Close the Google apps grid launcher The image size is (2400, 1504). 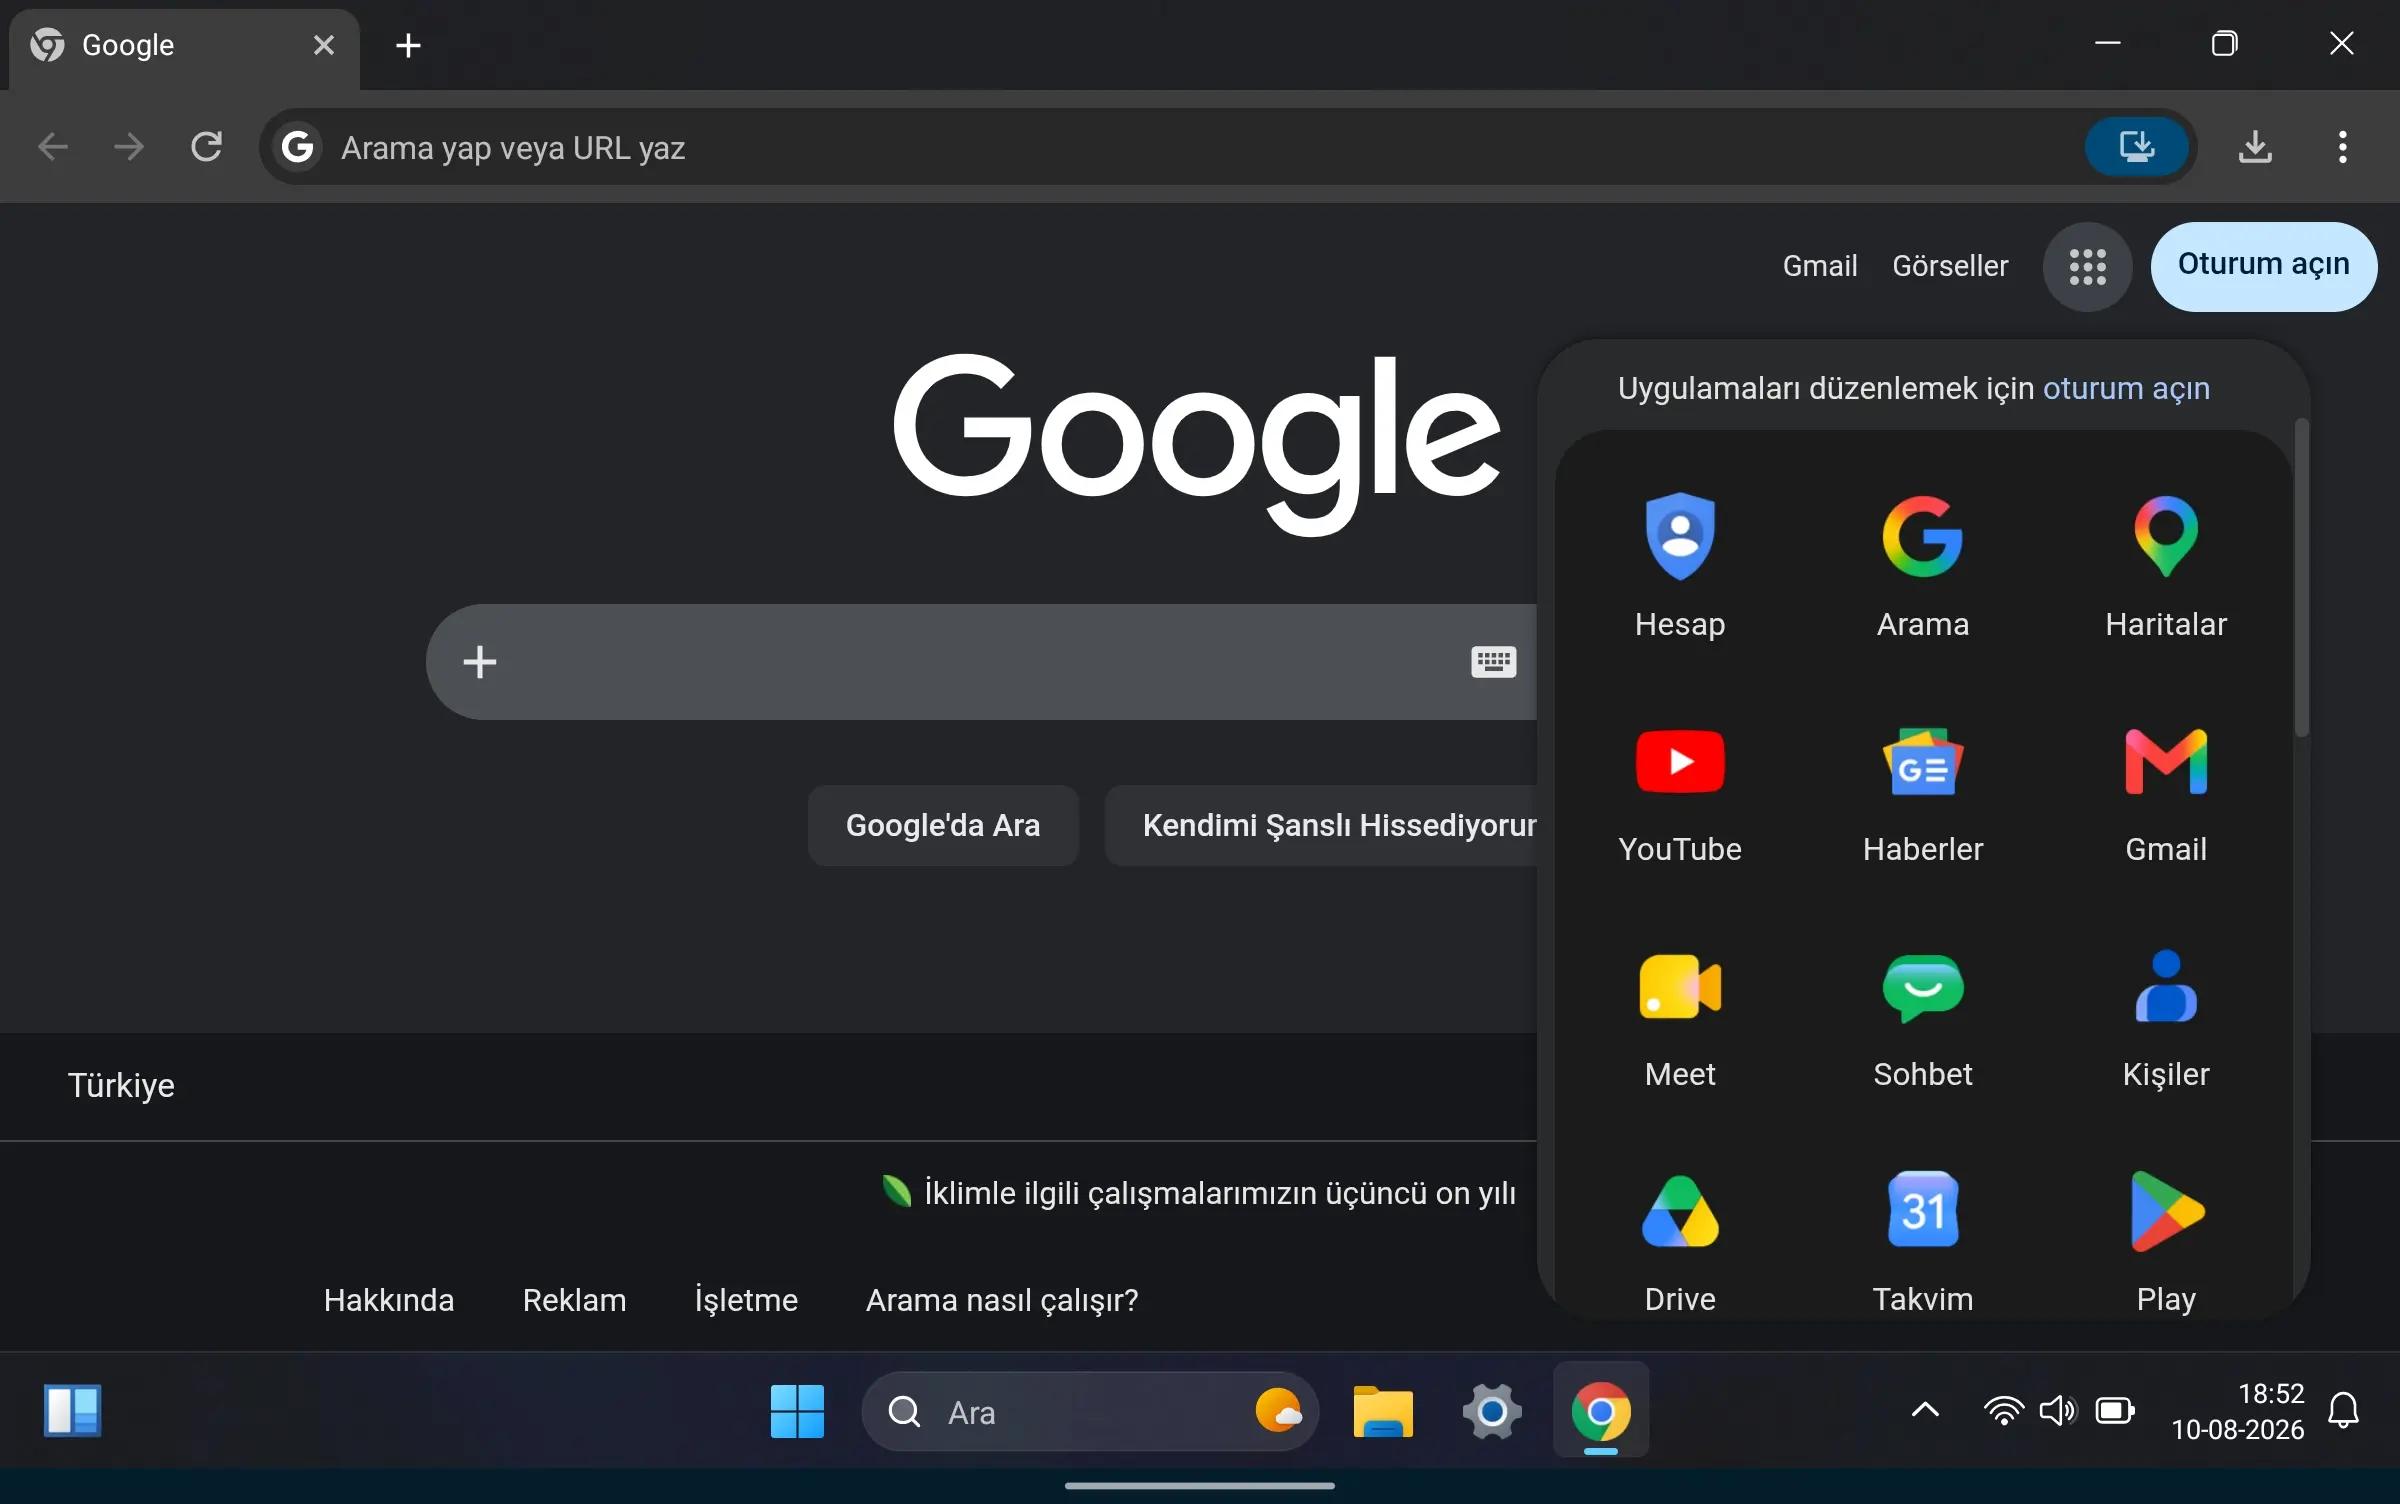click(x=2087, y=266)
